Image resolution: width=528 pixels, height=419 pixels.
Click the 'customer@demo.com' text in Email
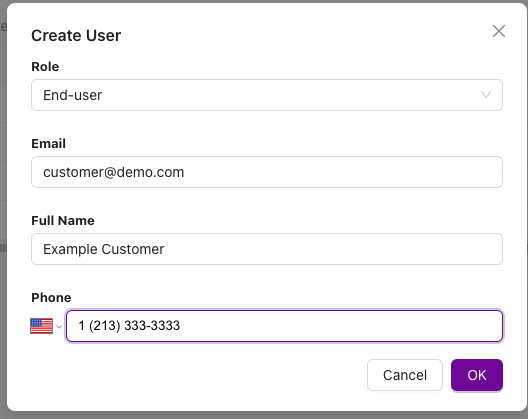113,172
